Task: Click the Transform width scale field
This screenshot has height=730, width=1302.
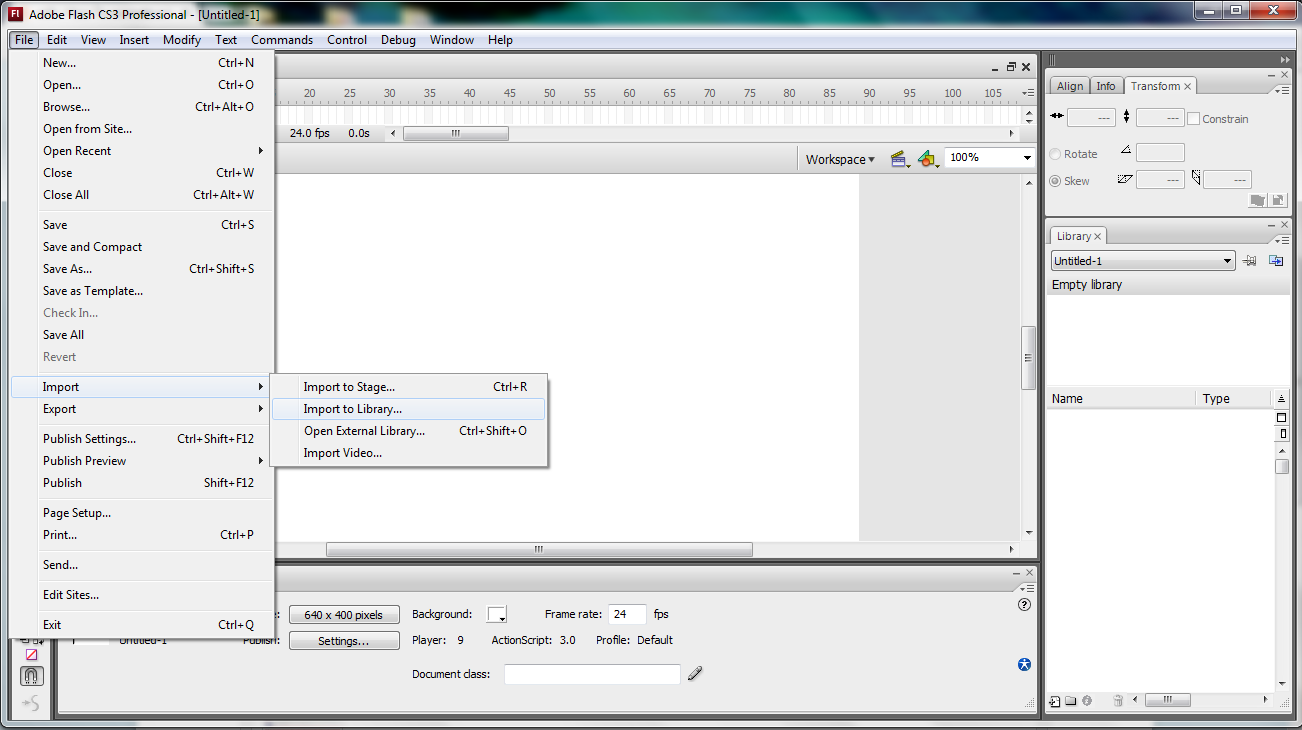Action: pos(1091,118)
